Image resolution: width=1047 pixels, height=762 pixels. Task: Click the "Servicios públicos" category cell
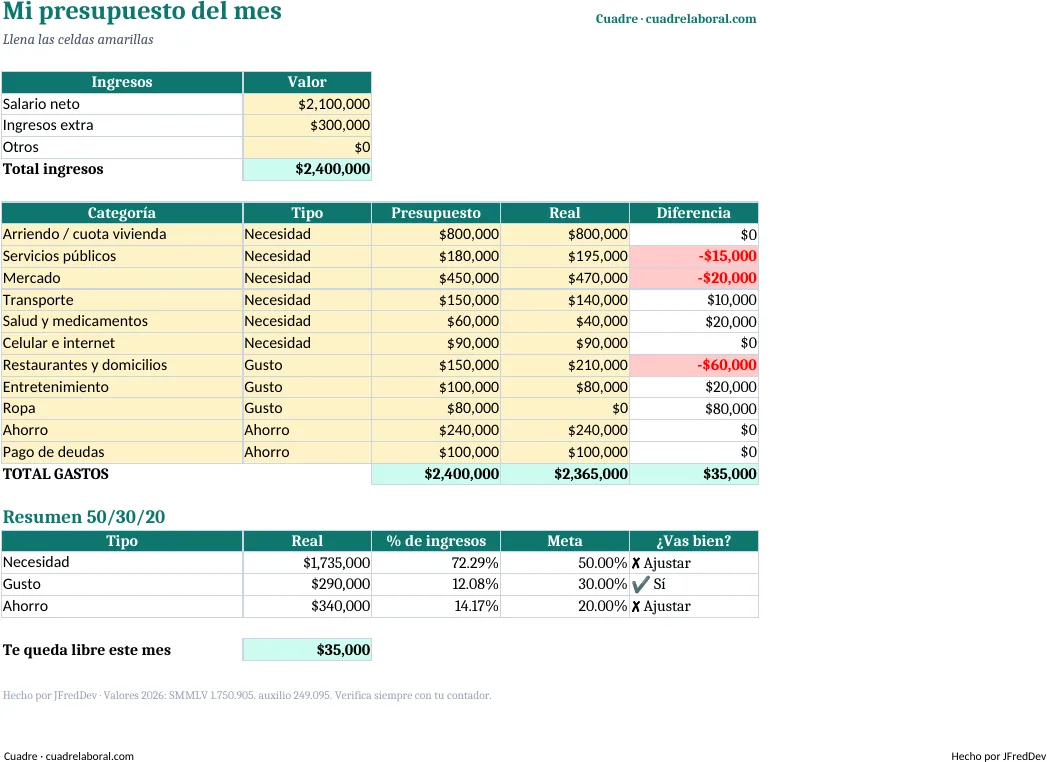coord(122,256)
